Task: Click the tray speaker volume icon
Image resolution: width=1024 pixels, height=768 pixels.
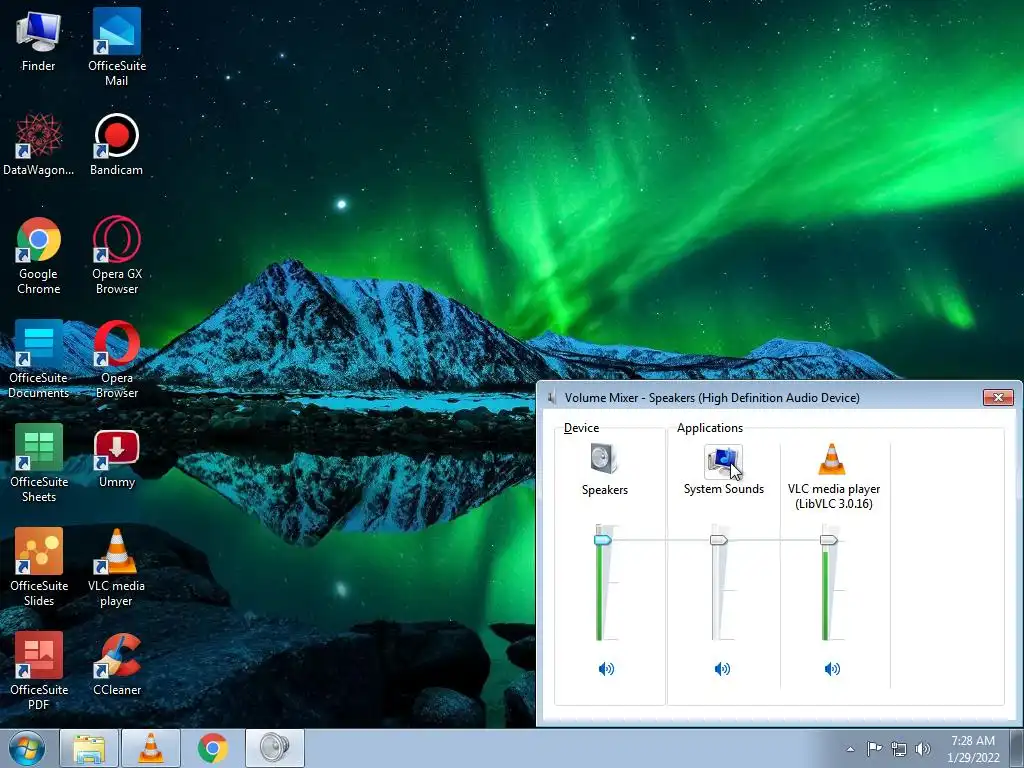Action: (923, 749)
